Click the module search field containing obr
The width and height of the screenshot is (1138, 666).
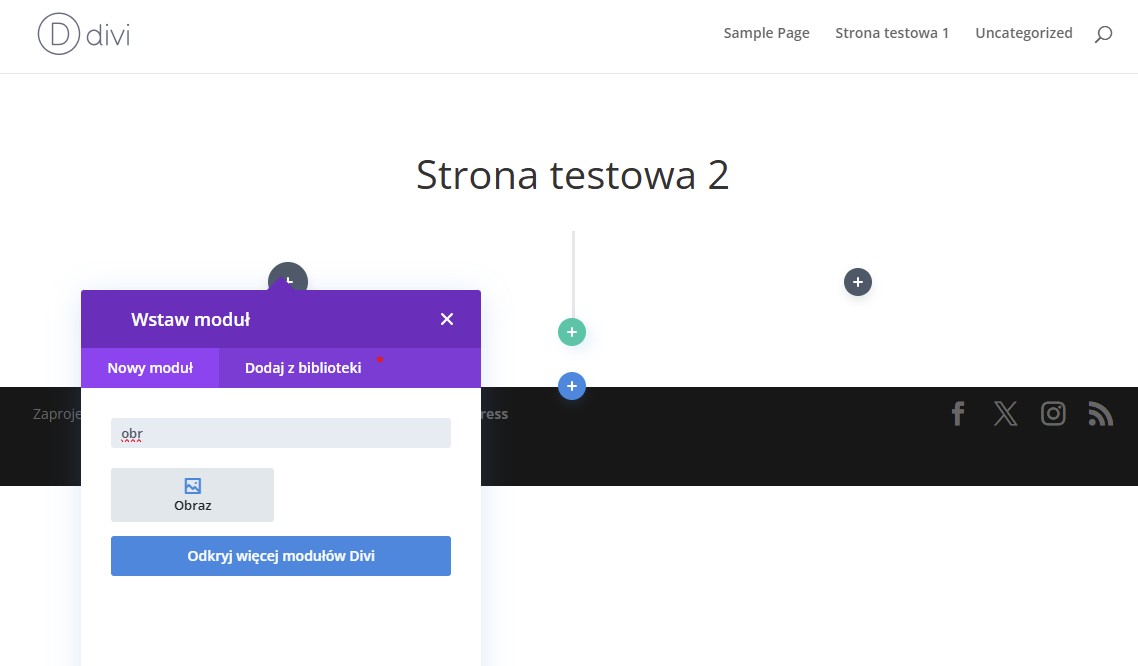(x=281, y=433)
